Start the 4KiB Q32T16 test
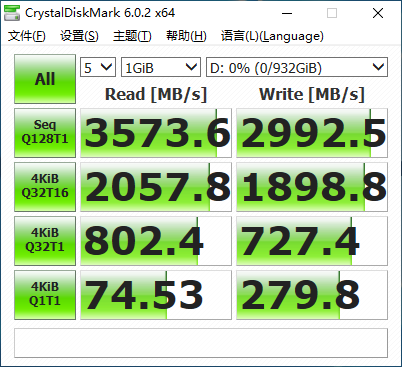 (45, 187)
